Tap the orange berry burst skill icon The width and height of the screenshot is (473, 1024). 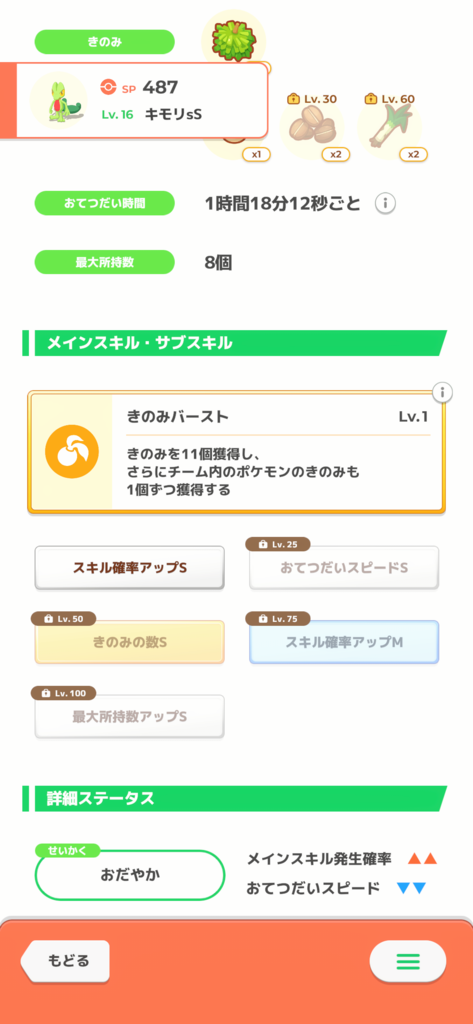72,451
